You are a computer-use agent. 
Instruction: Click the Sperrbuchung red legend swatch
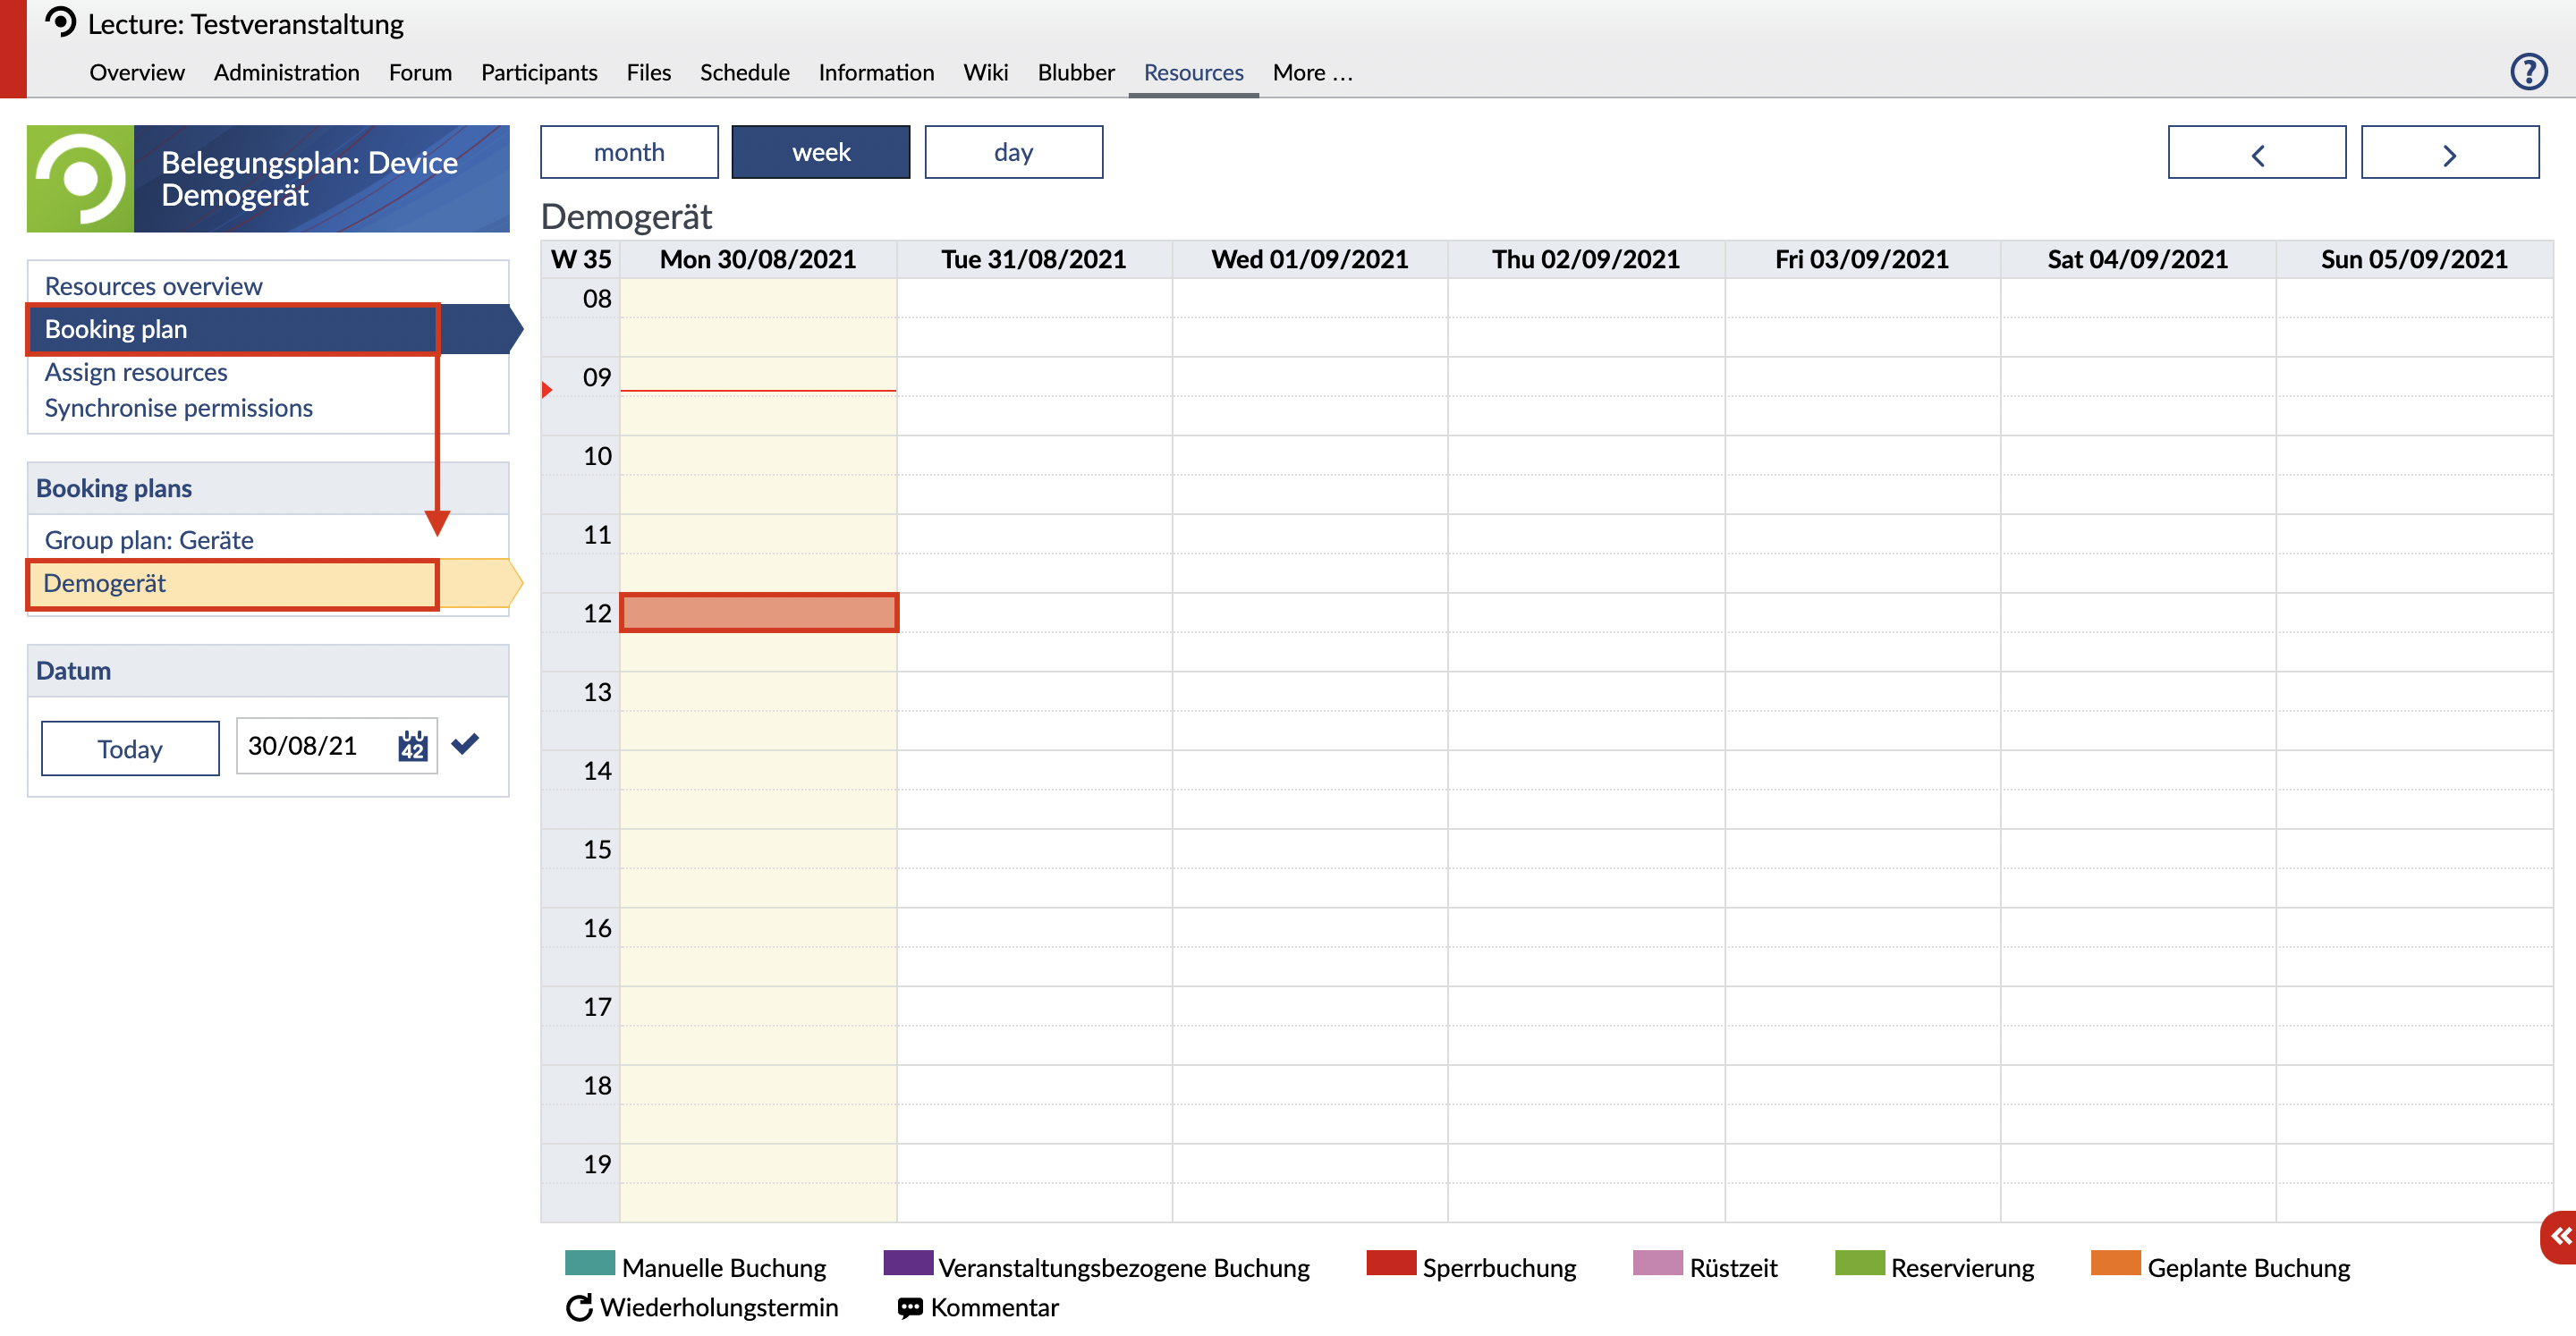point(1390,1263)
